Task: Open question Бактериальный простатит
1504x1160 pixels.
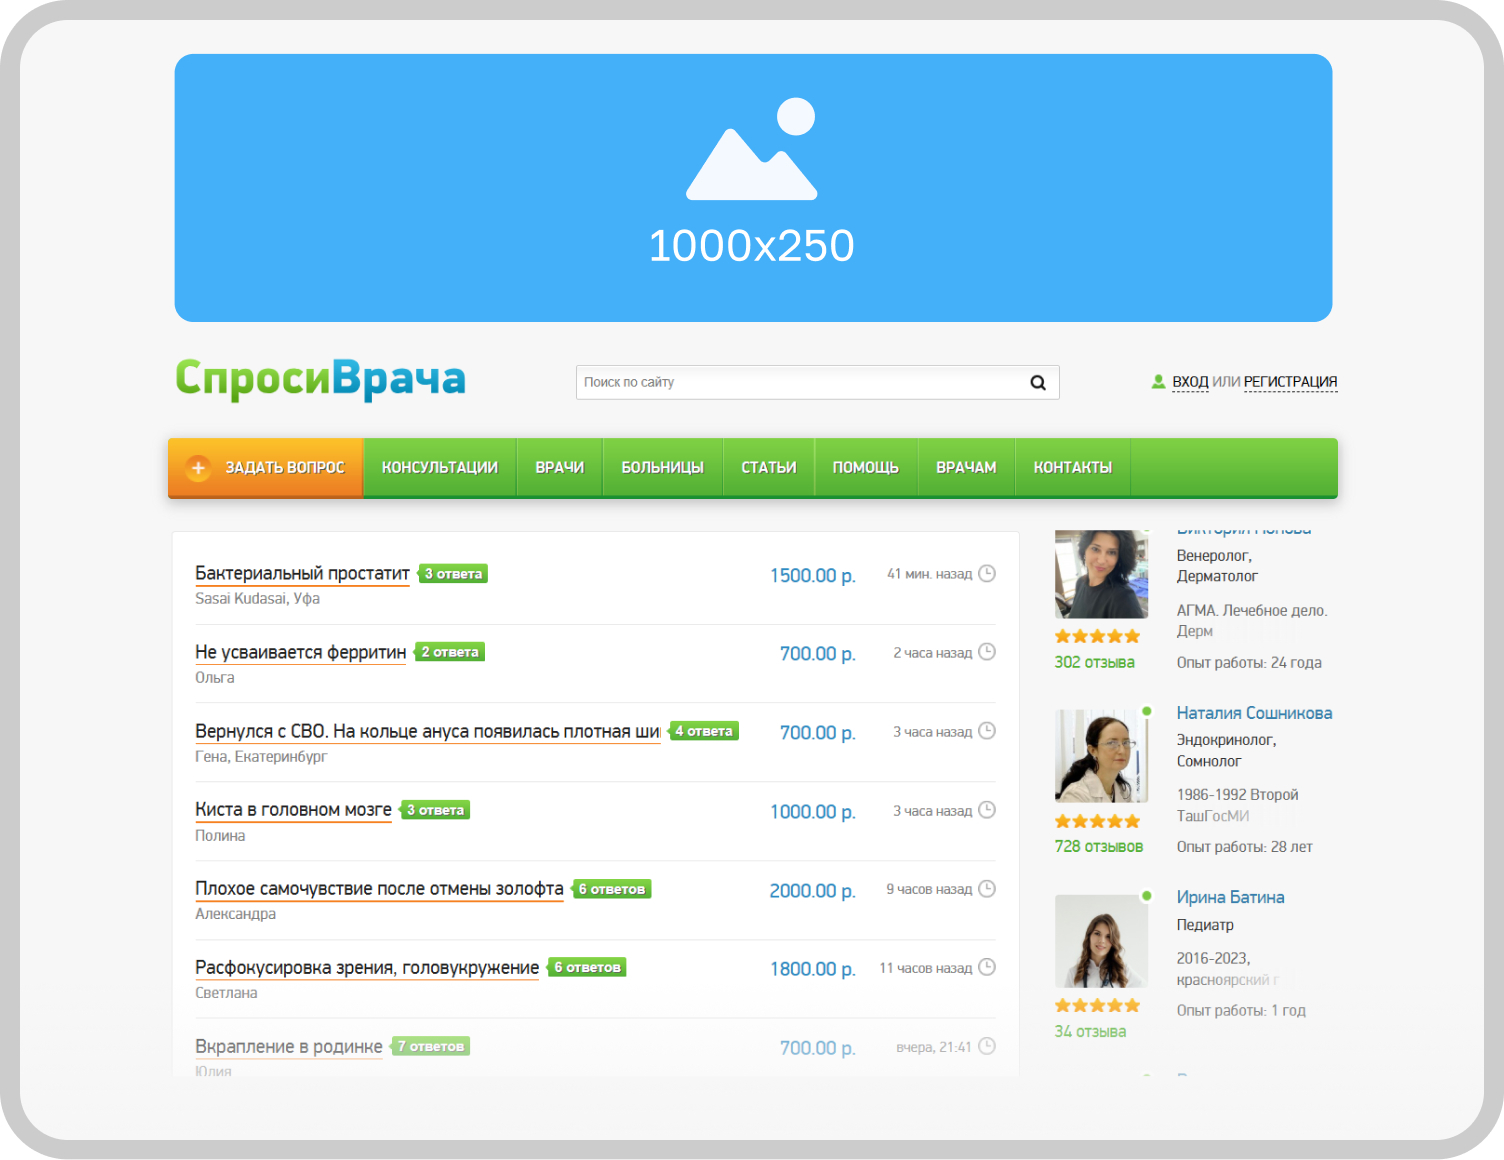Action: [302, 574]
